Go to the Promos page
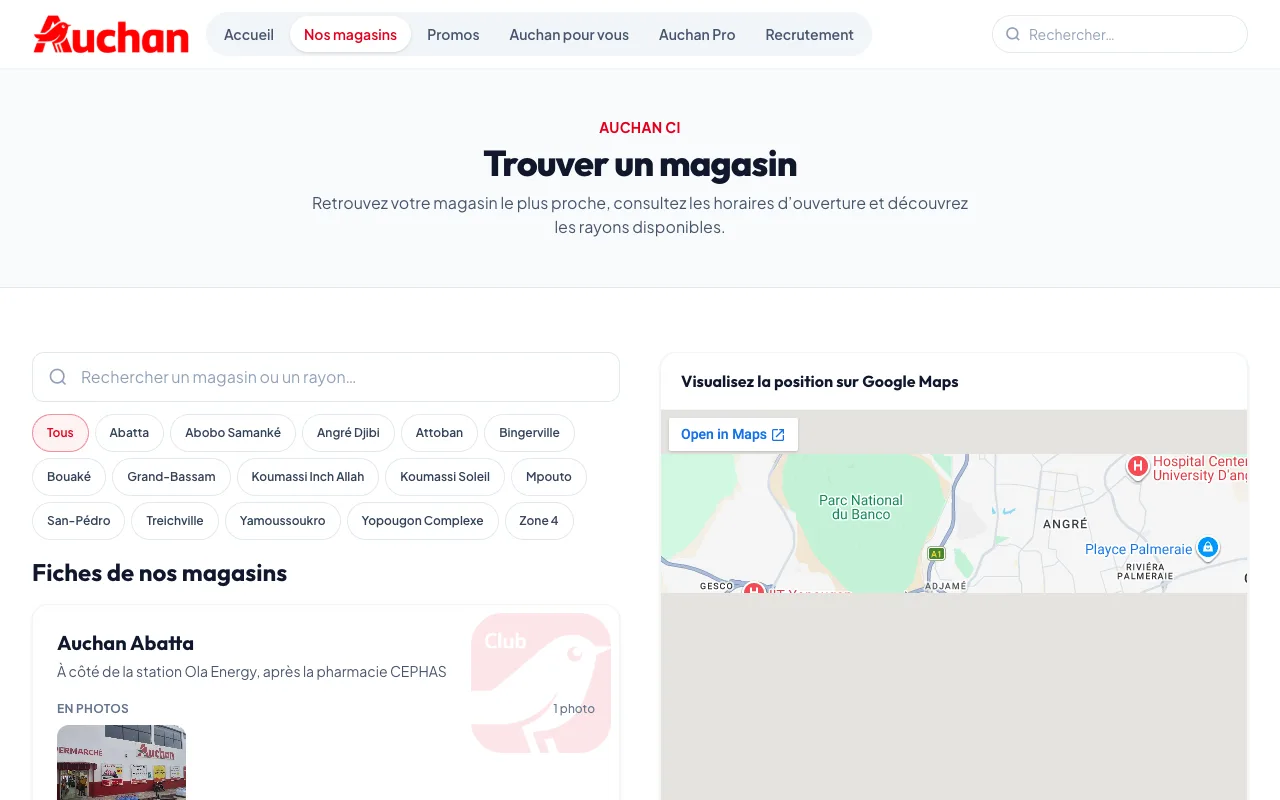 coord(453,34)
